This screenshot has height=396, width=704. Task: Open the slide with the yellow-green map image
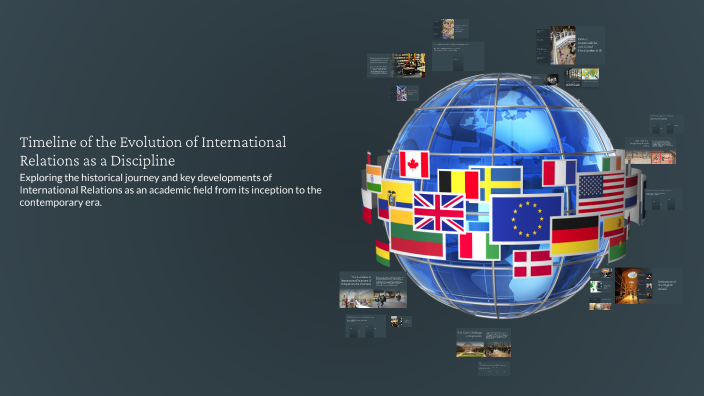[582, 77]
